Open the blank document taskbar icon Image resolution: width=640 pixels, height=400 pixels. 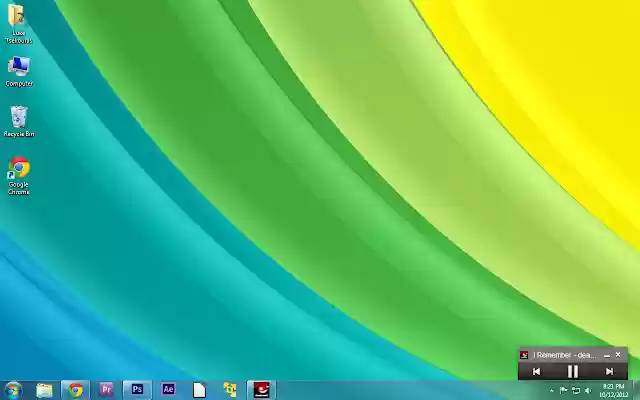click(x=199, y=390)
